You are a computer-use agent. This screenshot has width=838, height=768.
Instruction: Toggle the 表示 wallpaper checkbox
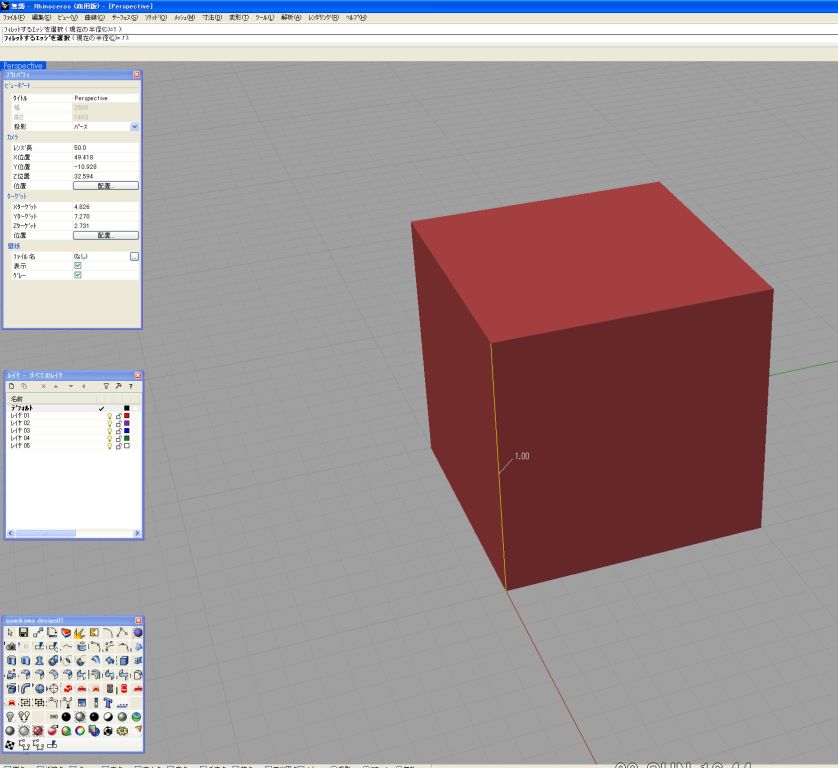(78, 266)
